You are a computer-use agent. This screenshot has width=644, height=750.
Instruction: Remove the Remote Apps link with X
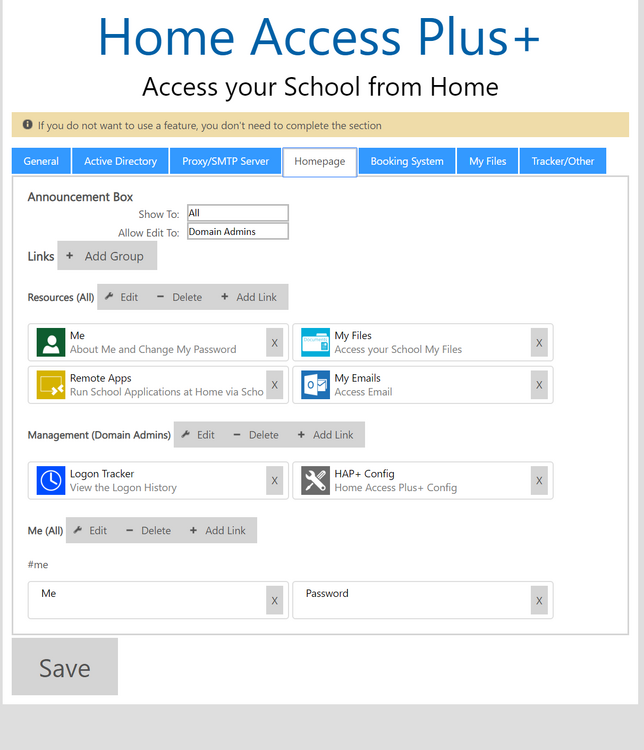[x=275, y=385]
